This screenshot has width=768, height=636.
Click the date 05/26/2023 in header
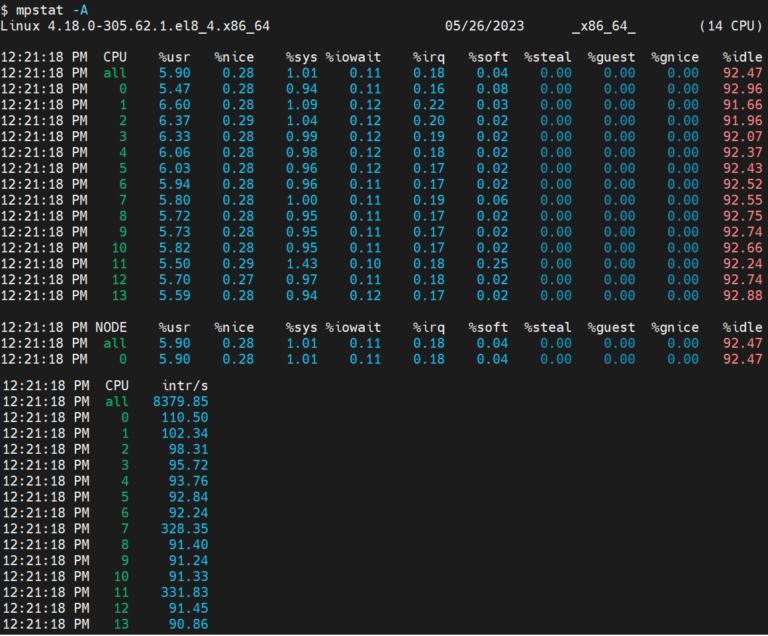(485, 24)
